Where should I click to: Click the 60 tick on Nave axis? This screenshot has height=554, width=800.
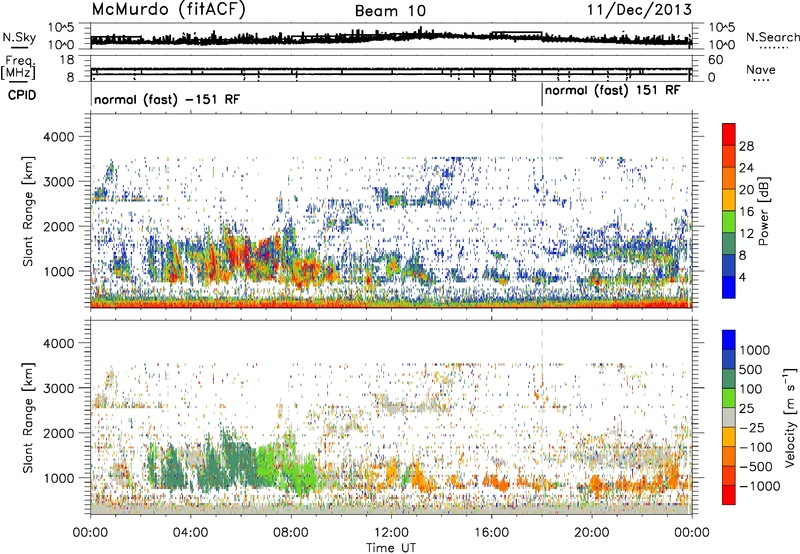pyautogui.click(x=716, y=60)
